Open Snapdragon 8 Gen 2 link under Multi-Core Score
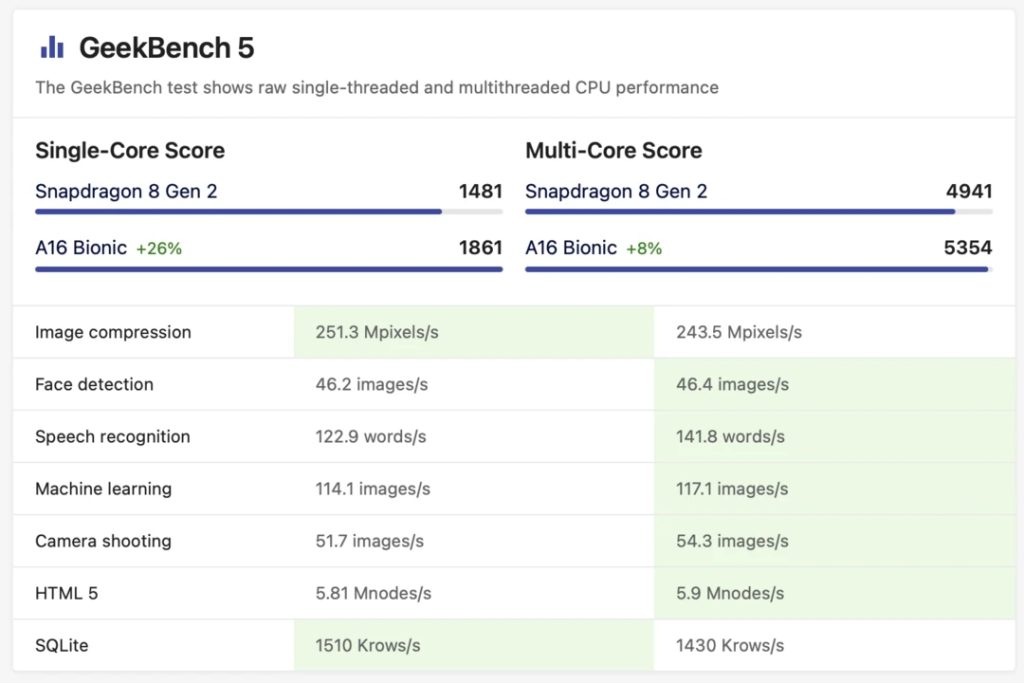 [x=616, y=191]
